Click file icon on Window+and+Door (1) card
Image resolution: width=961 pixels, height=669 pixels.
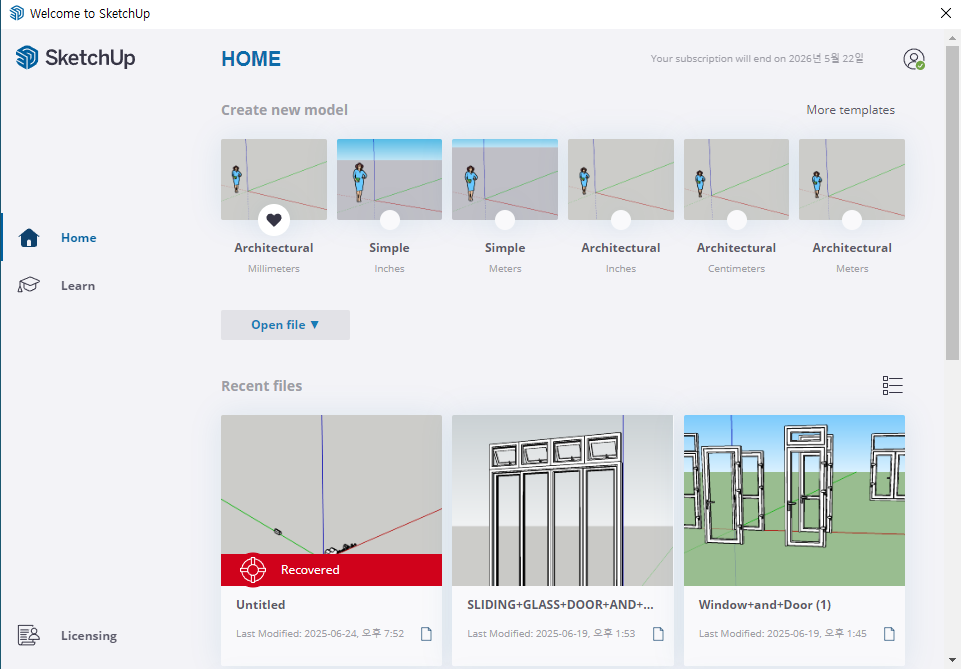(x=889, y=633)
